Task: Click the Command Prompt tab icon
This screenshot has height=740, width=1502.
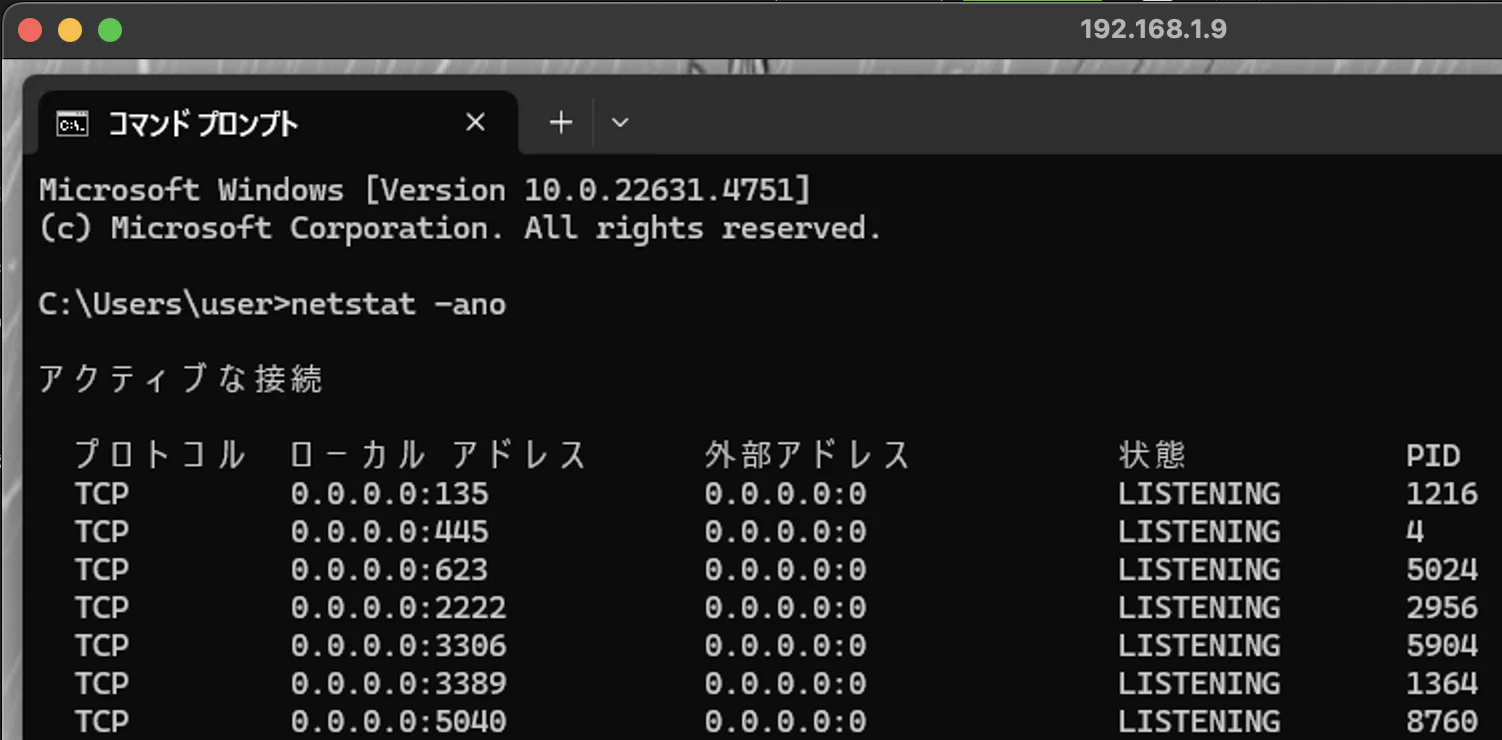Action: point(72,124)
